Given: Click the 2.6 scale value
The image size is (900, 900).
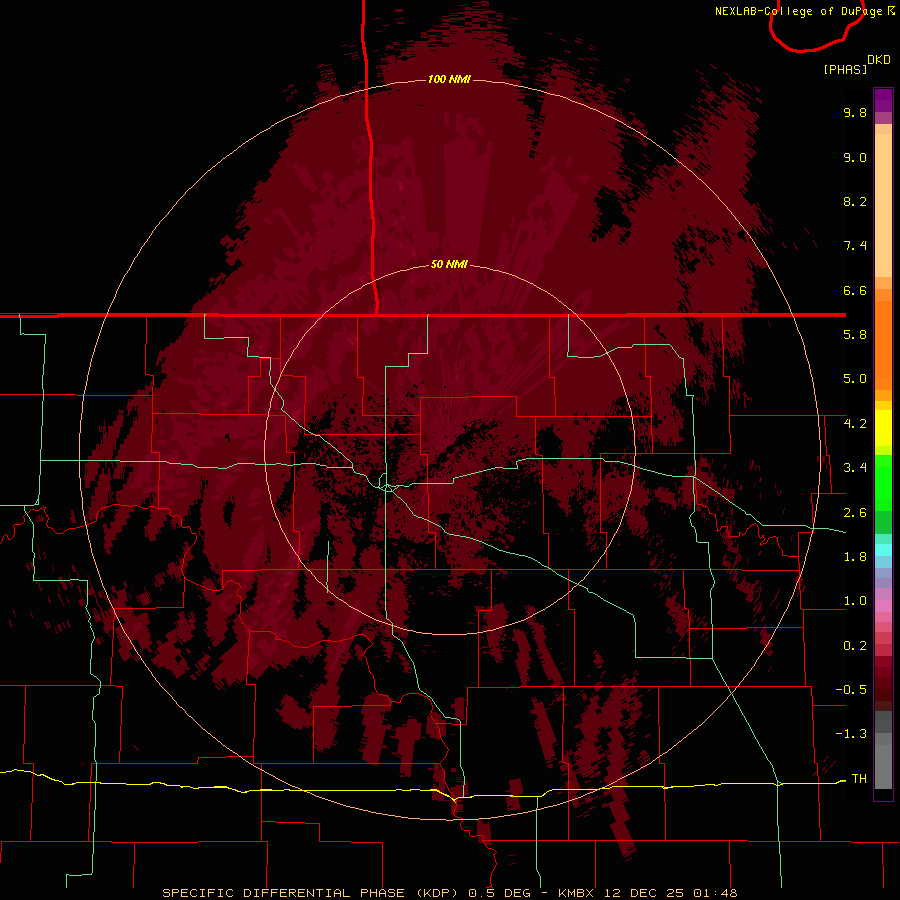Looking at the screenshot, I should pyautogui.click(x=855, y=513).
